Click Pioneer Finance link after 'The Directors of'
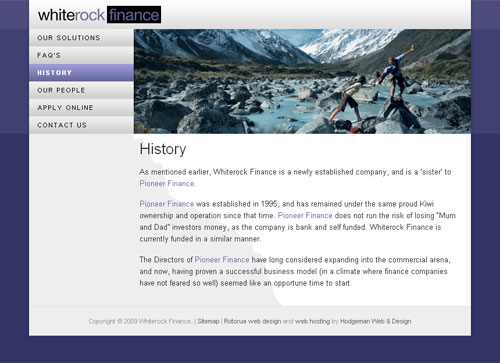The height and width of the screenshot is (363, 500). tap(222, 260)
